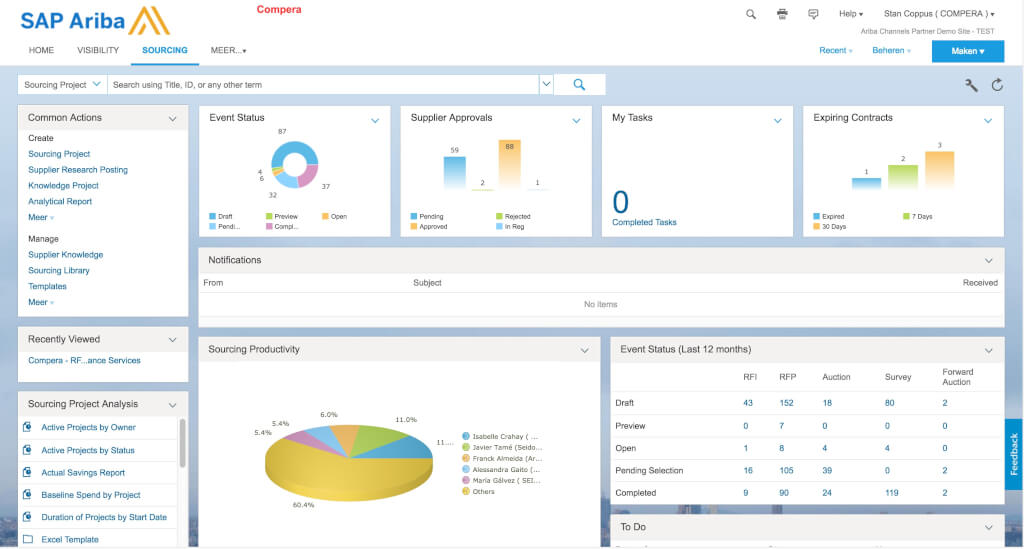Click the Sourcing Project Analysis scrollbar
Screen dimensions: 1024x549
[x=182, y=443]
